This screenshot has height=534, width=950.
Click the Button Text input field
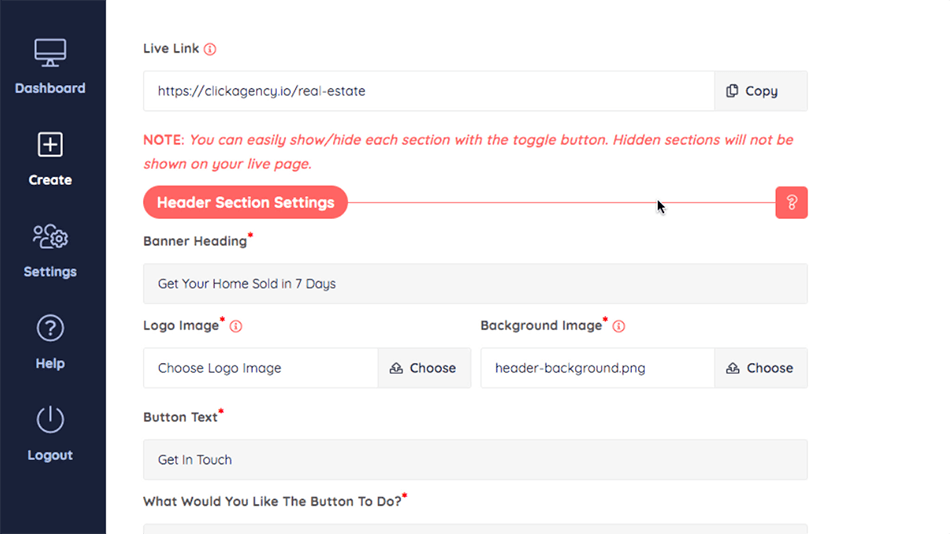click(x=475, y=460)
